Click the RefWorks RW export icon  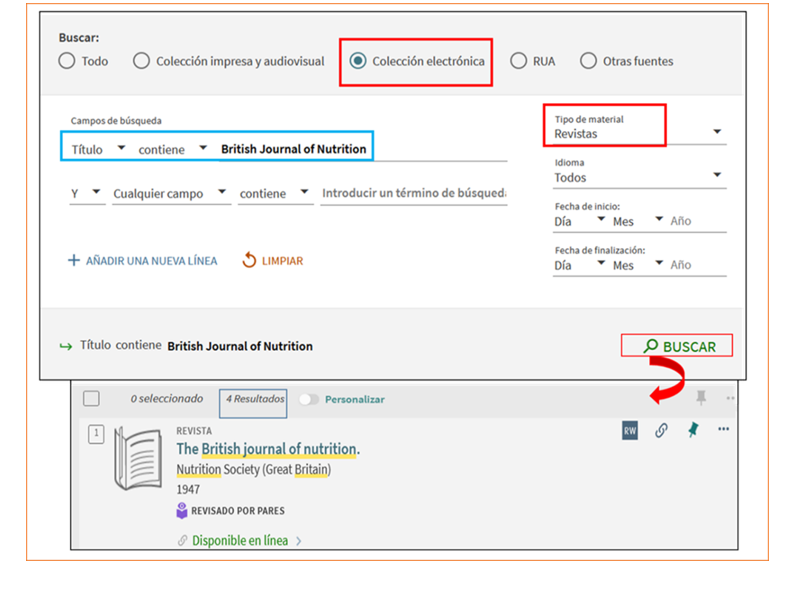click(630, 431)
